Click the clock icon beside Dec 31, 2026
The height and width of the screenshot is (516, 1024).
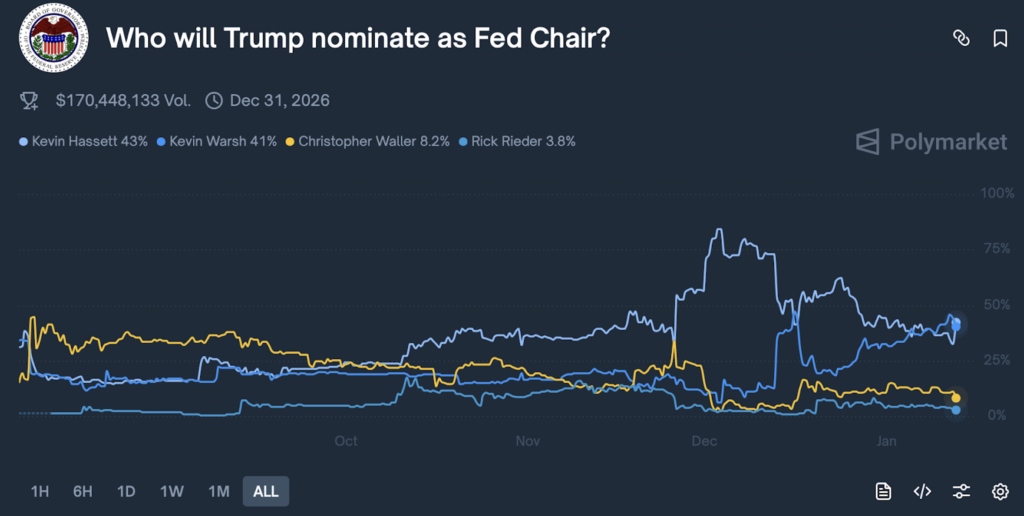214,100
